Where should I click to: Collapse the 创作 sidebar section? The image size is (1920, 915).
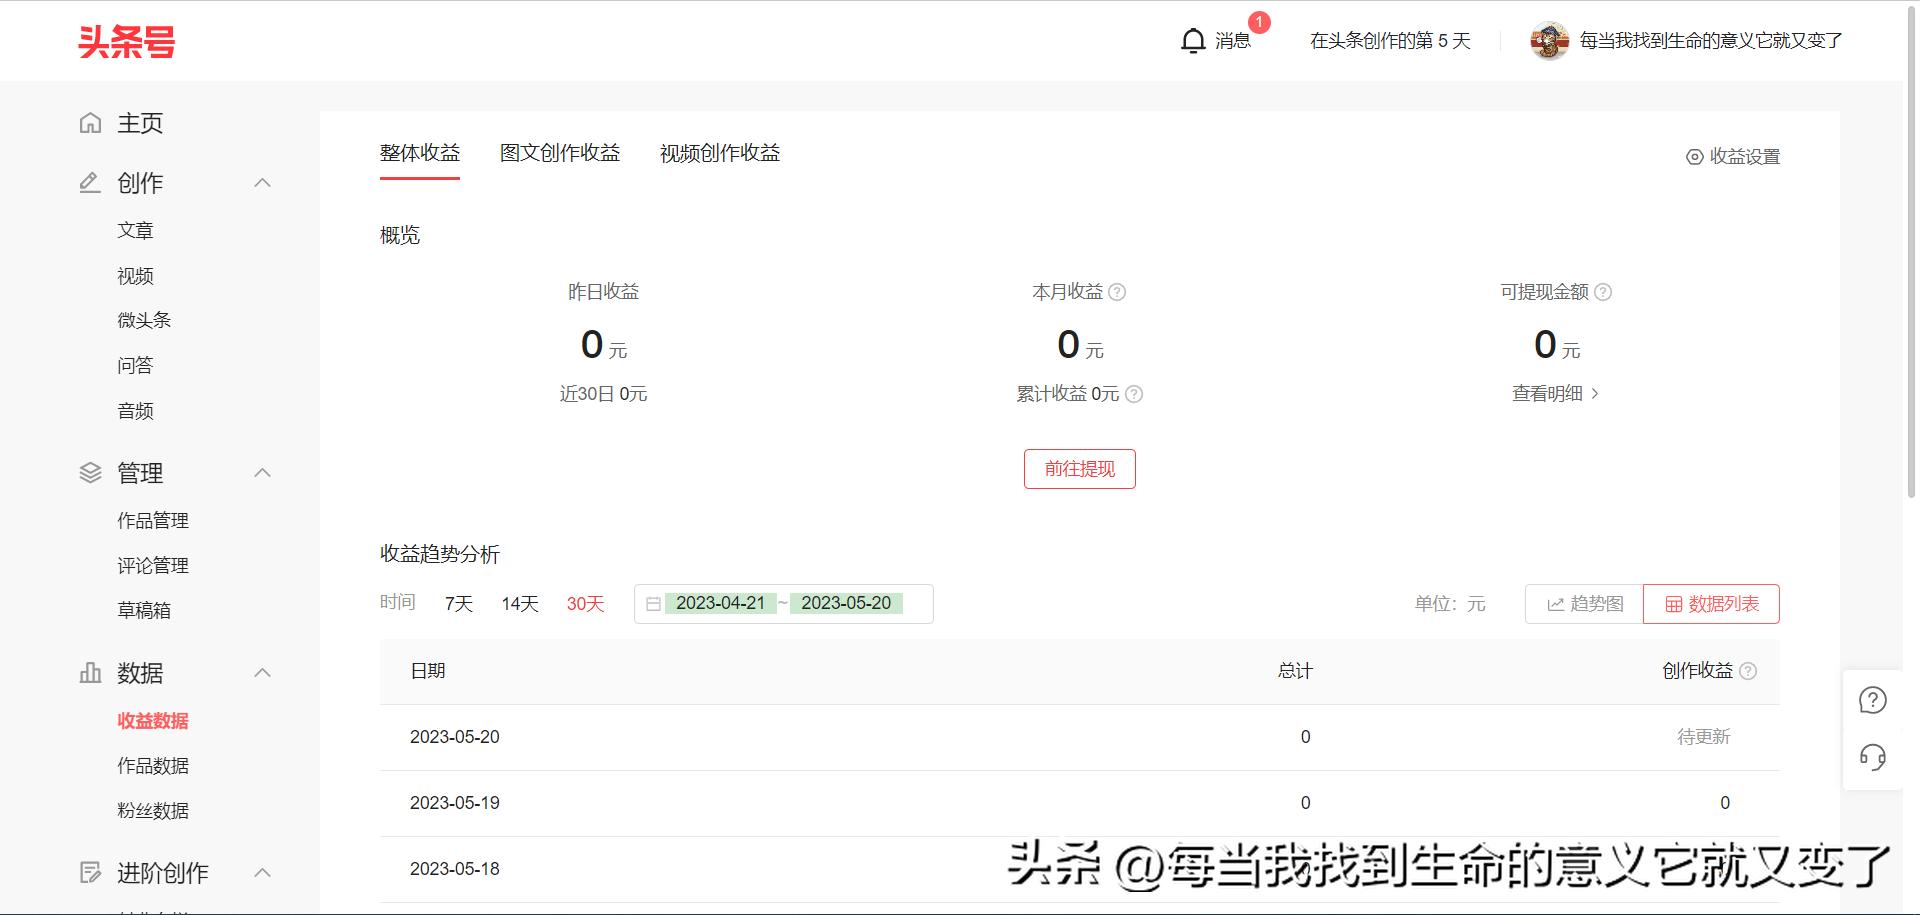[262, 182]
